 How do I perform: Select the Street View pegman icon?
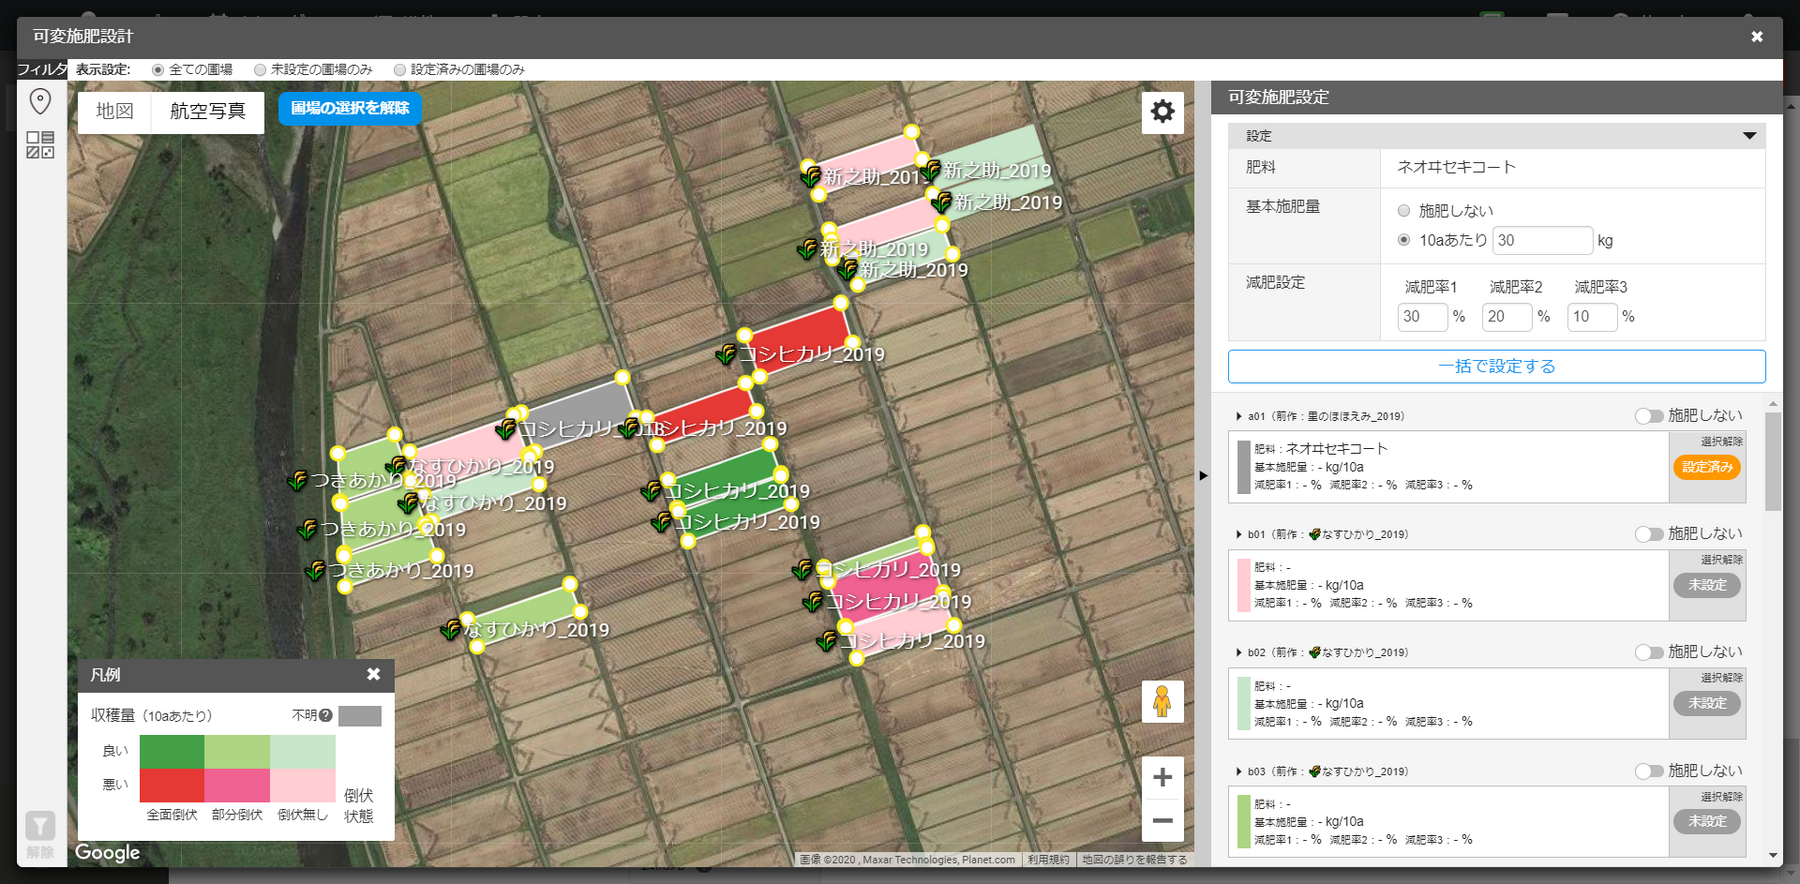(1162, 701)
